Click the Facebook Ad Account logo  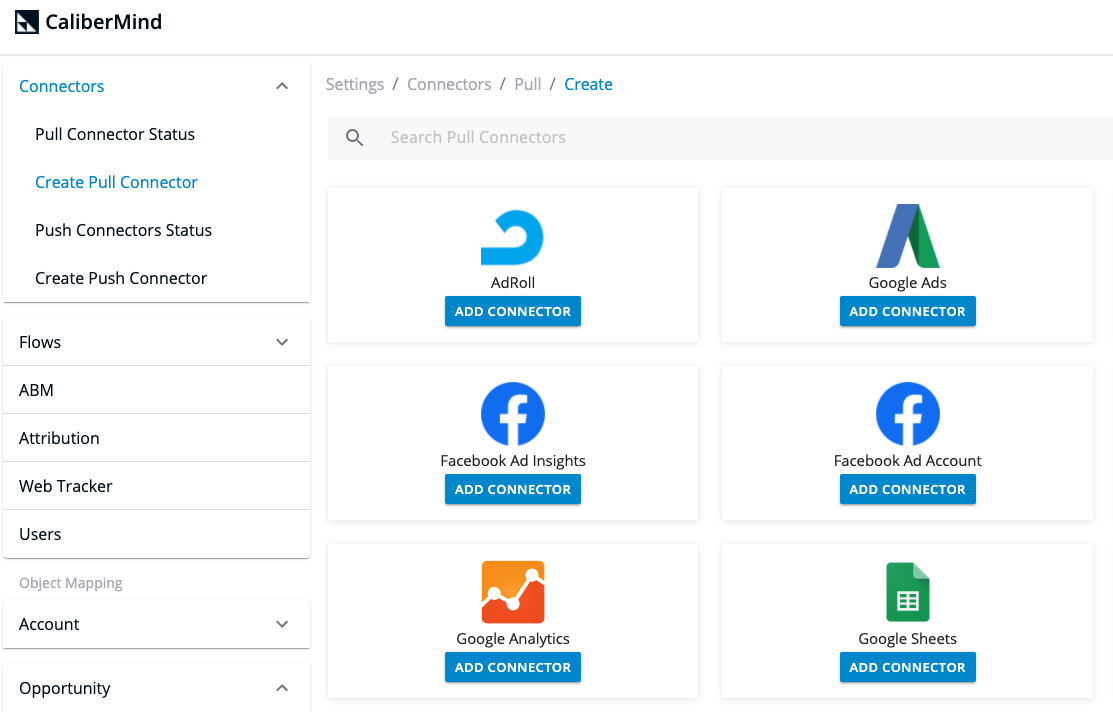907,414
